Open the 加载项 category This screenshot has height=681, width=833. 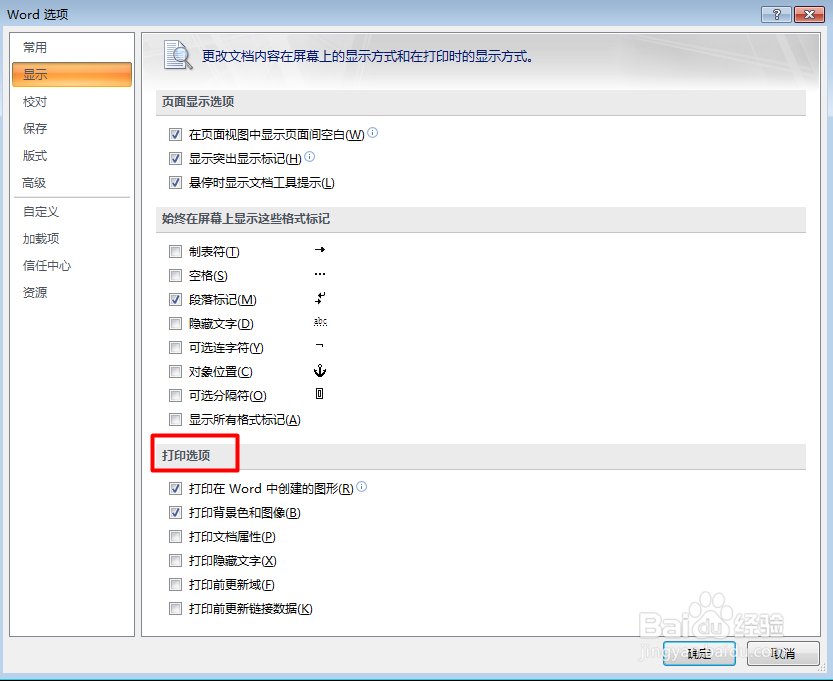41,239
